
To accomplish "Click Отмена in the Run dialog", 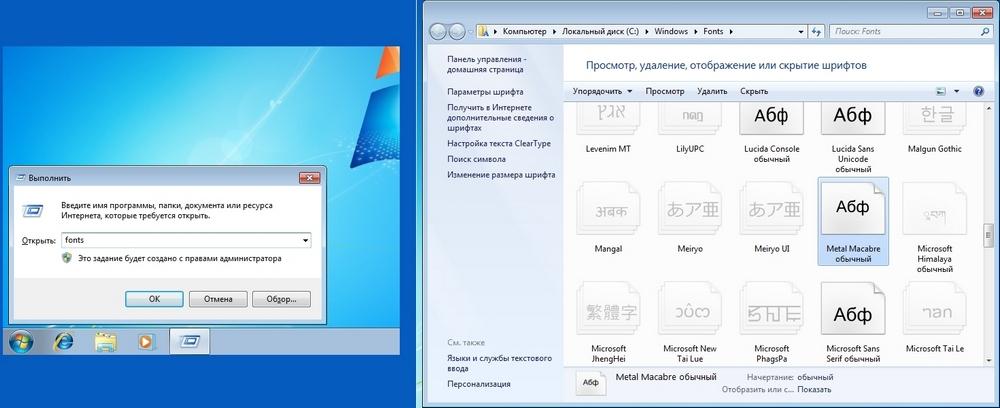I will pos(218,298).
